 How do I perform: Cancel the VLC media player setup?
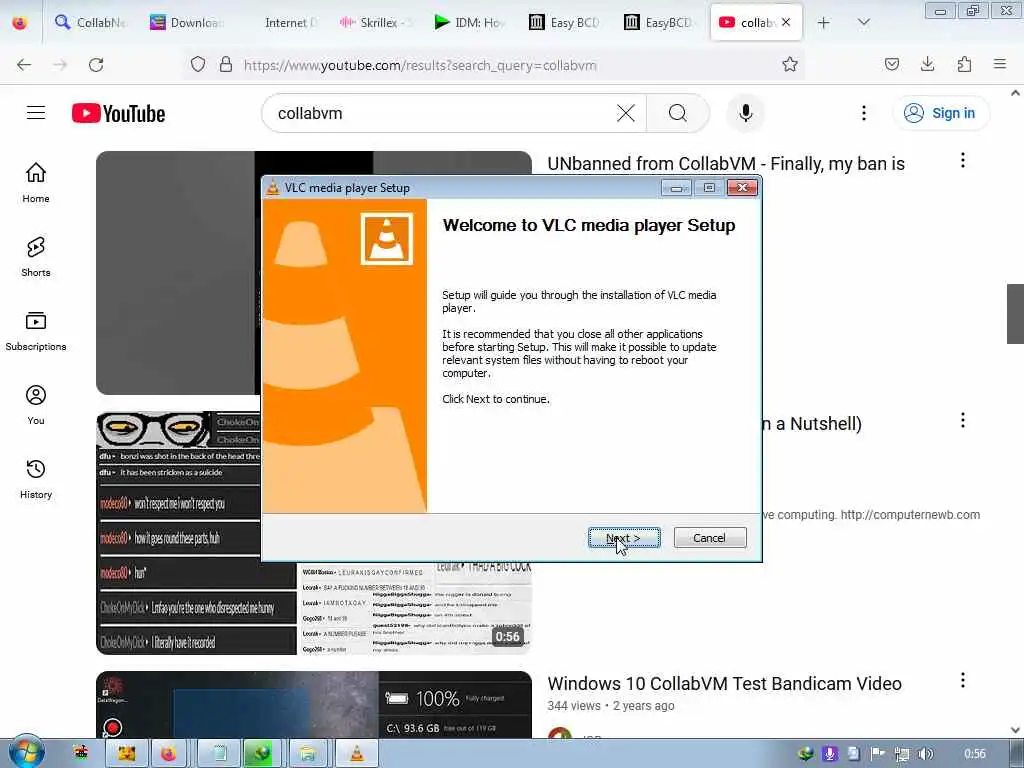(709, 538)
